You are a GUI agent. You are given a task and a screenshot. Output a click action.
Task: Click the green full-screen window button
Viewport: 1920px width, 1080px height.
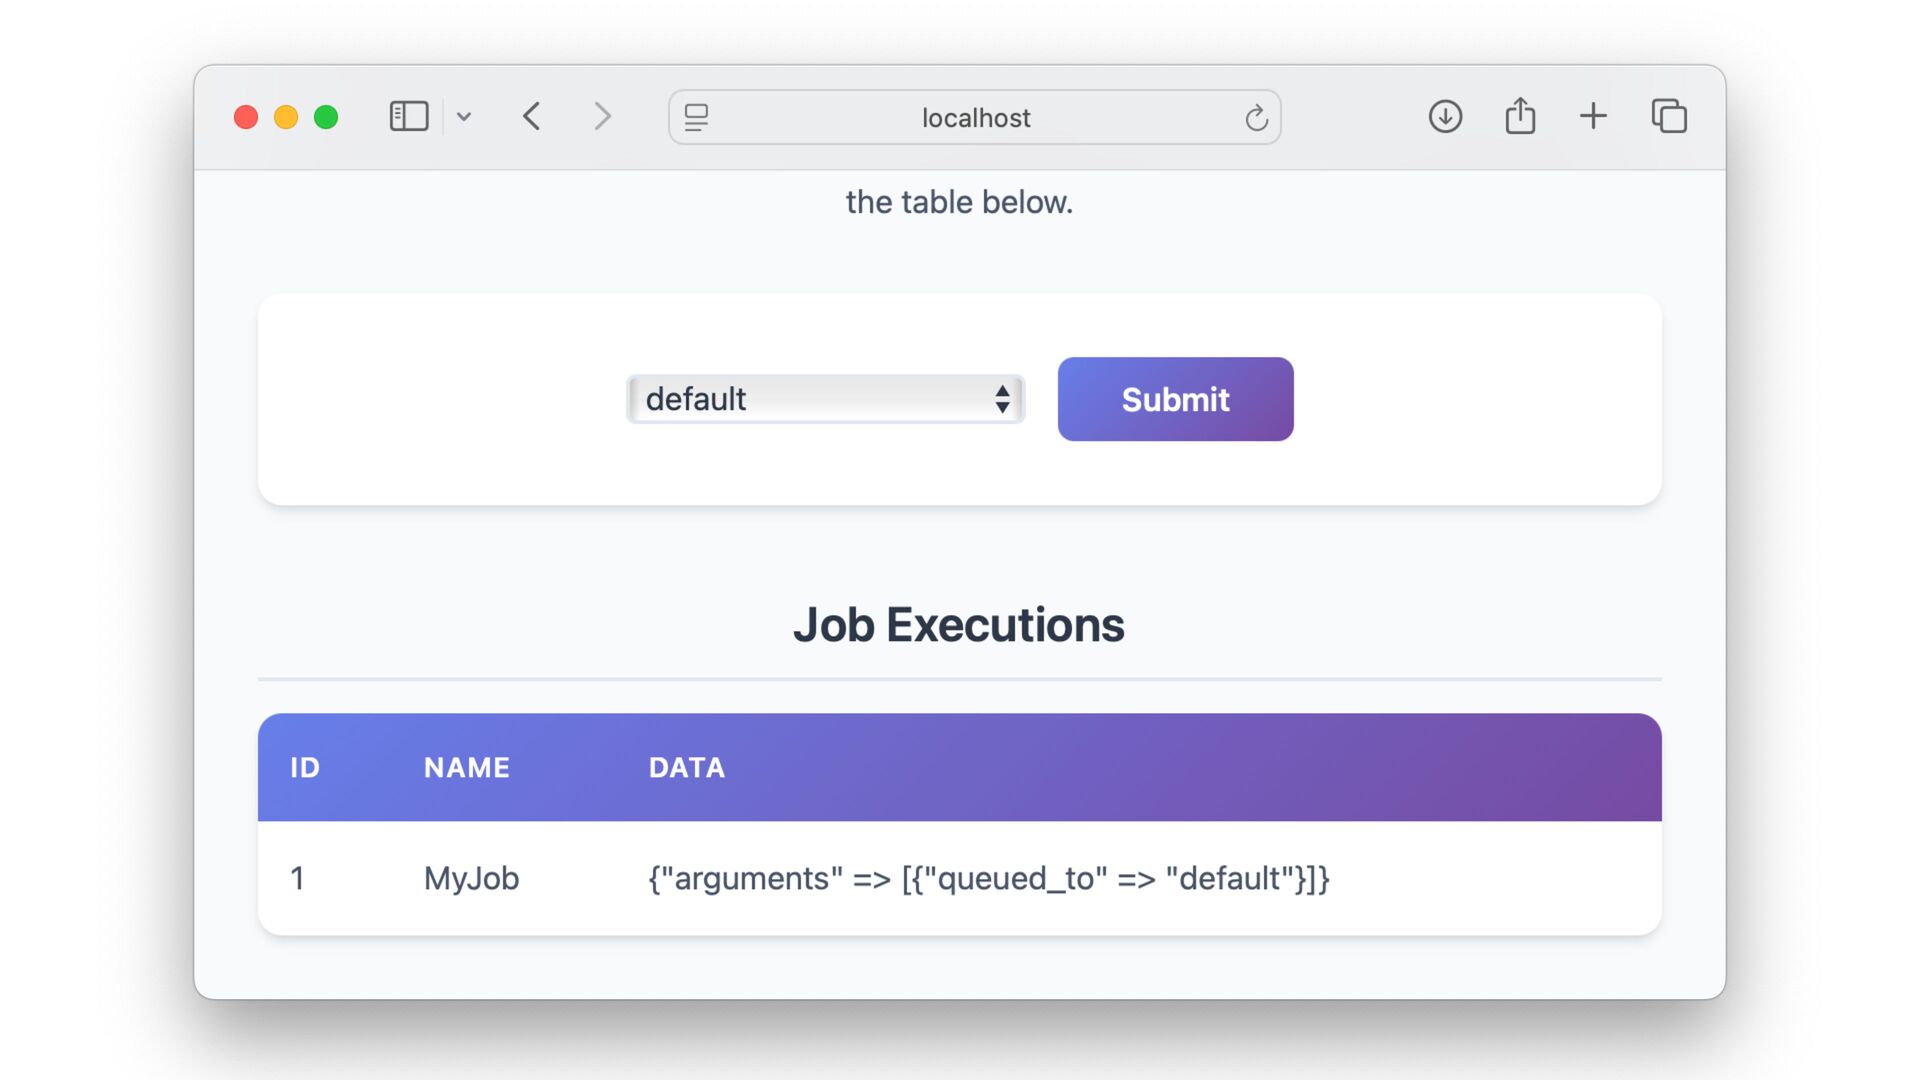[326, 117]
